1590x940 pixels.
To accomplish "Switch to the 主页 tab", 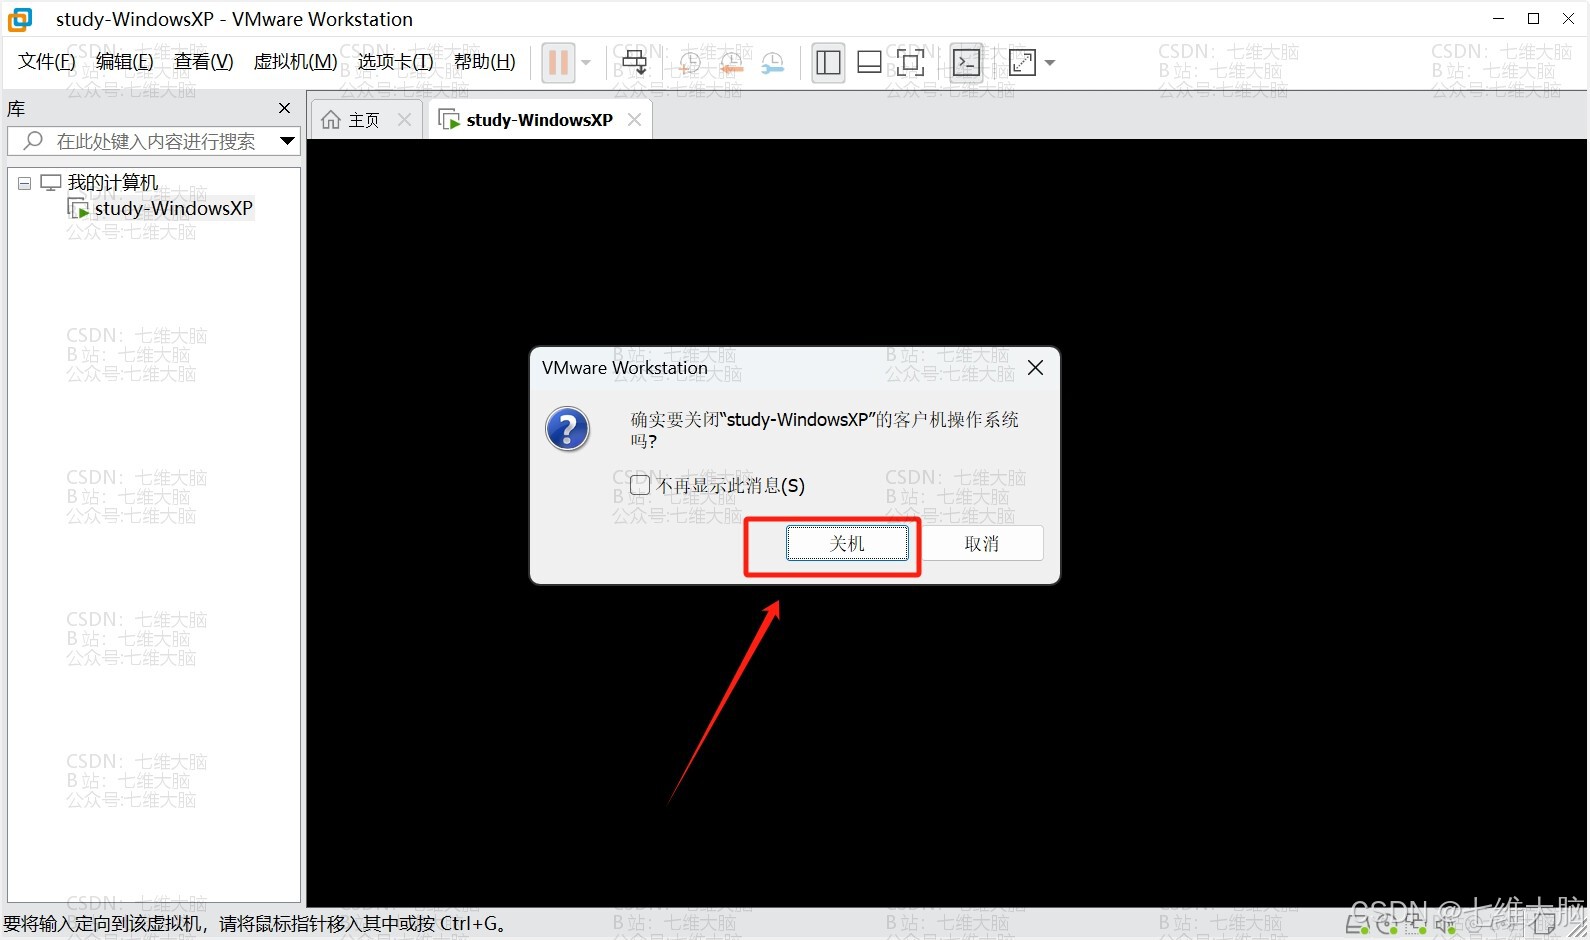I will (364, 120).
